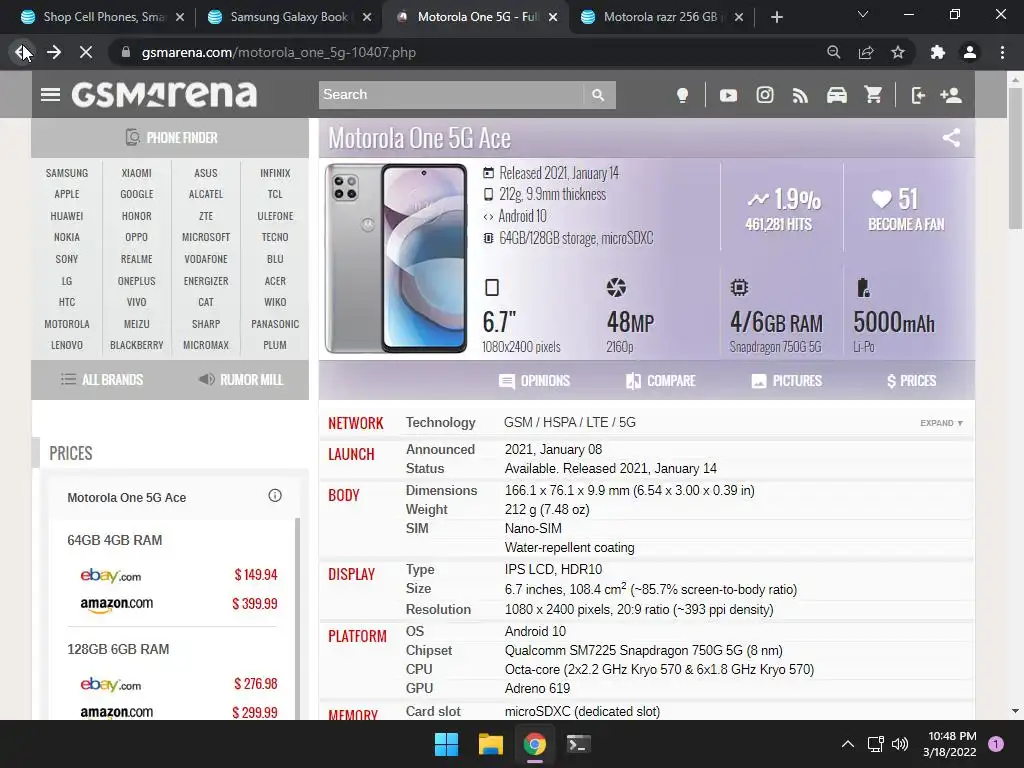Click browser forward arrow
Screen dimensions: 1024x768
pyautogui.click(x=54, y=52)
